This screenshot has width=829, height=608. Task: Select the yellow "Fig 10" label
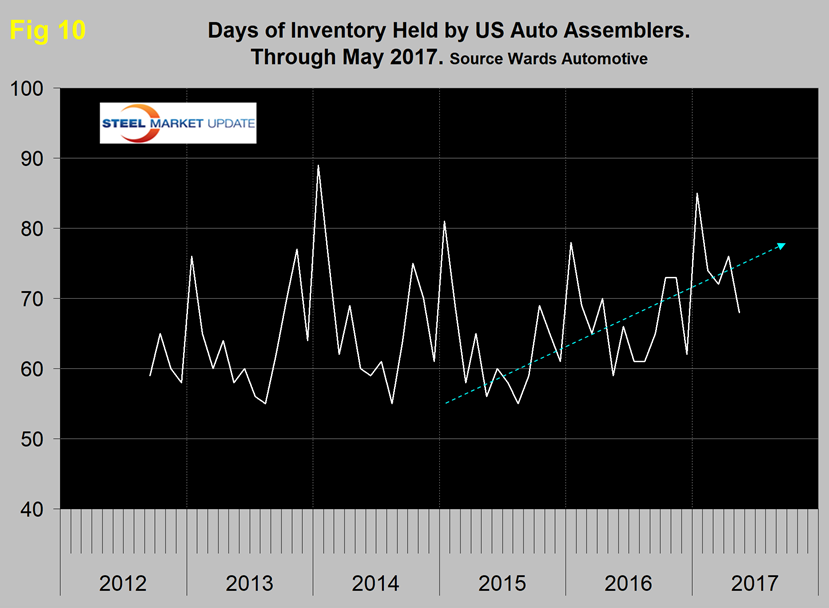(47, 31)
